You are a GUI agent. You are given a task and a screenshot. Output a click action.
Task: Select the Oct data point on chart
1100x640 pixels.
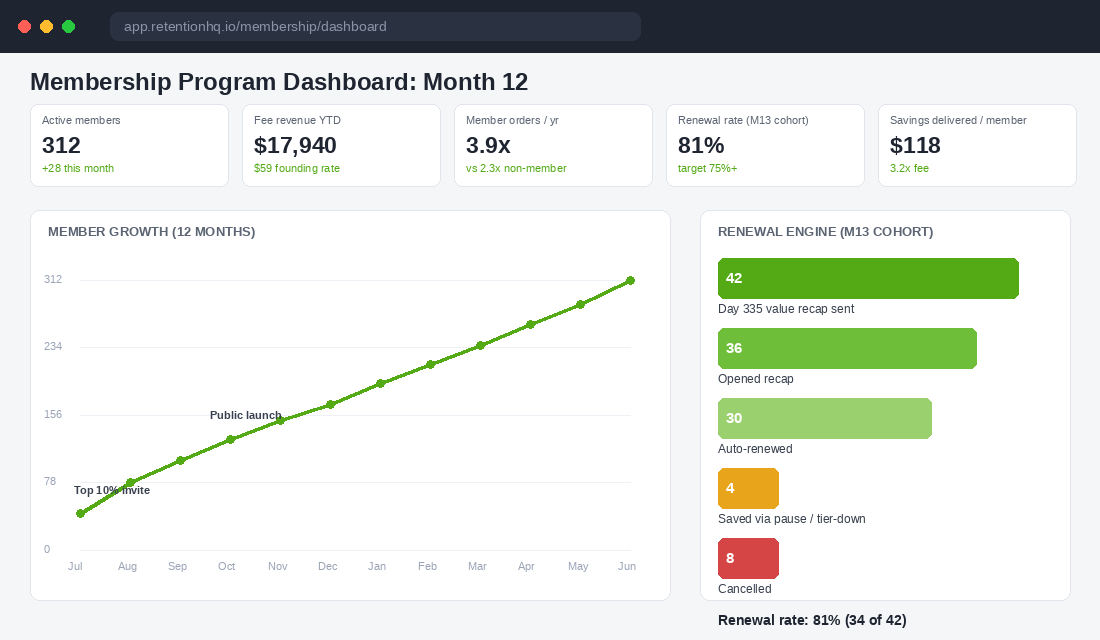tap(230, 440)
